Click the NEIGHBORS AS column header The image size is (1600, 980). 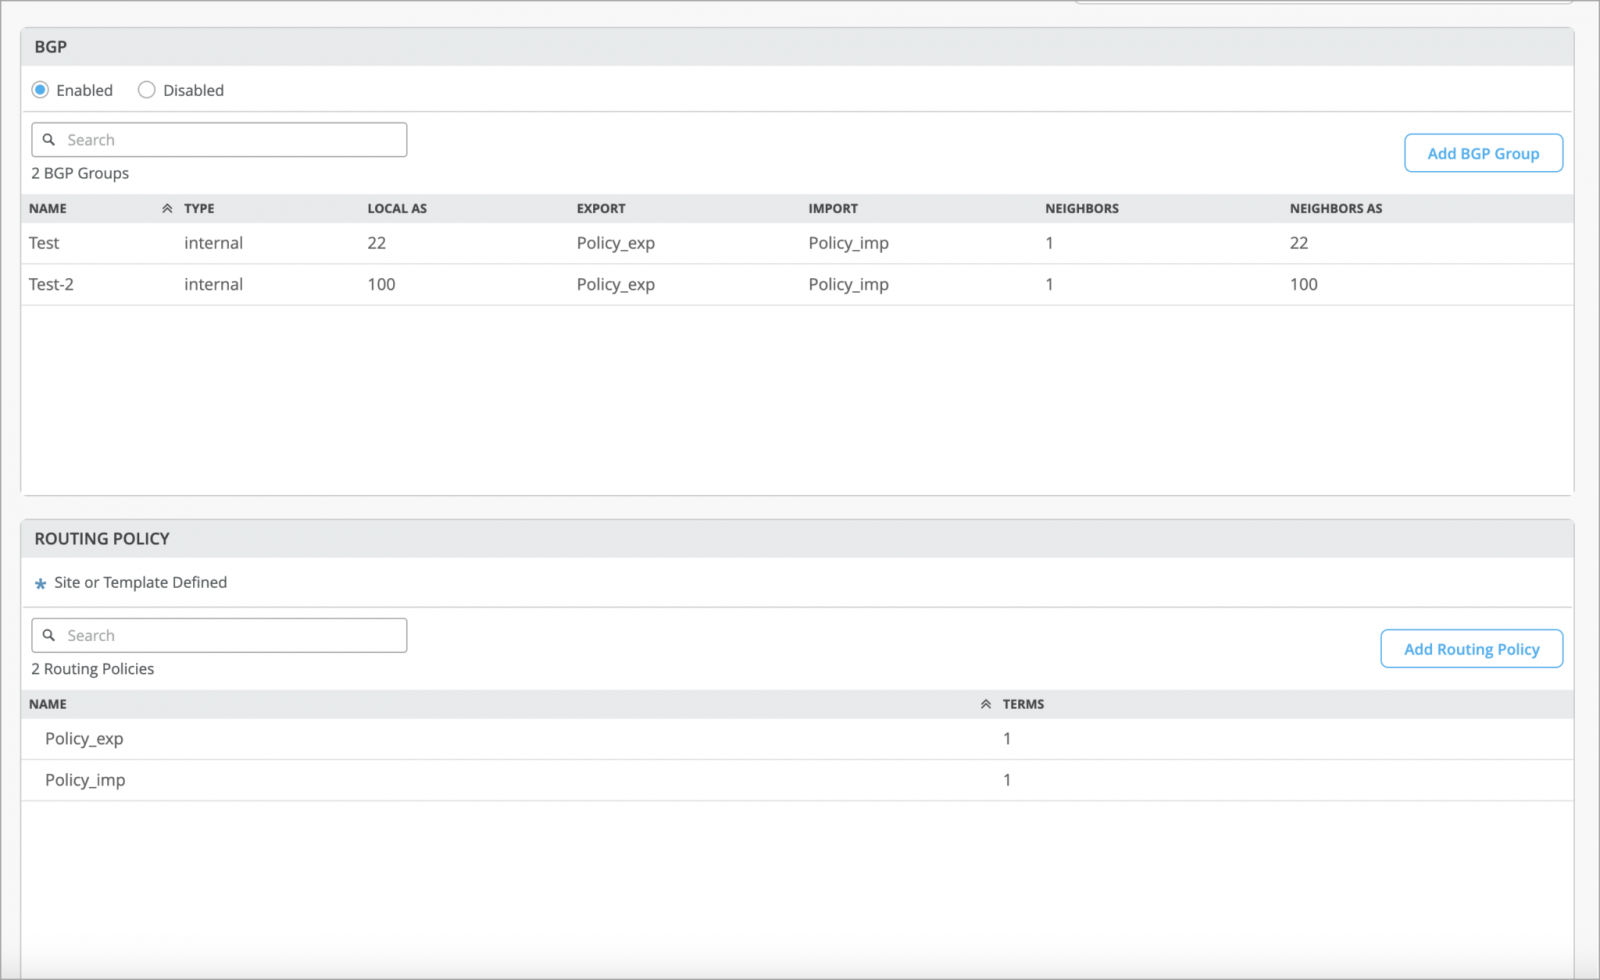click(1335, 209)
